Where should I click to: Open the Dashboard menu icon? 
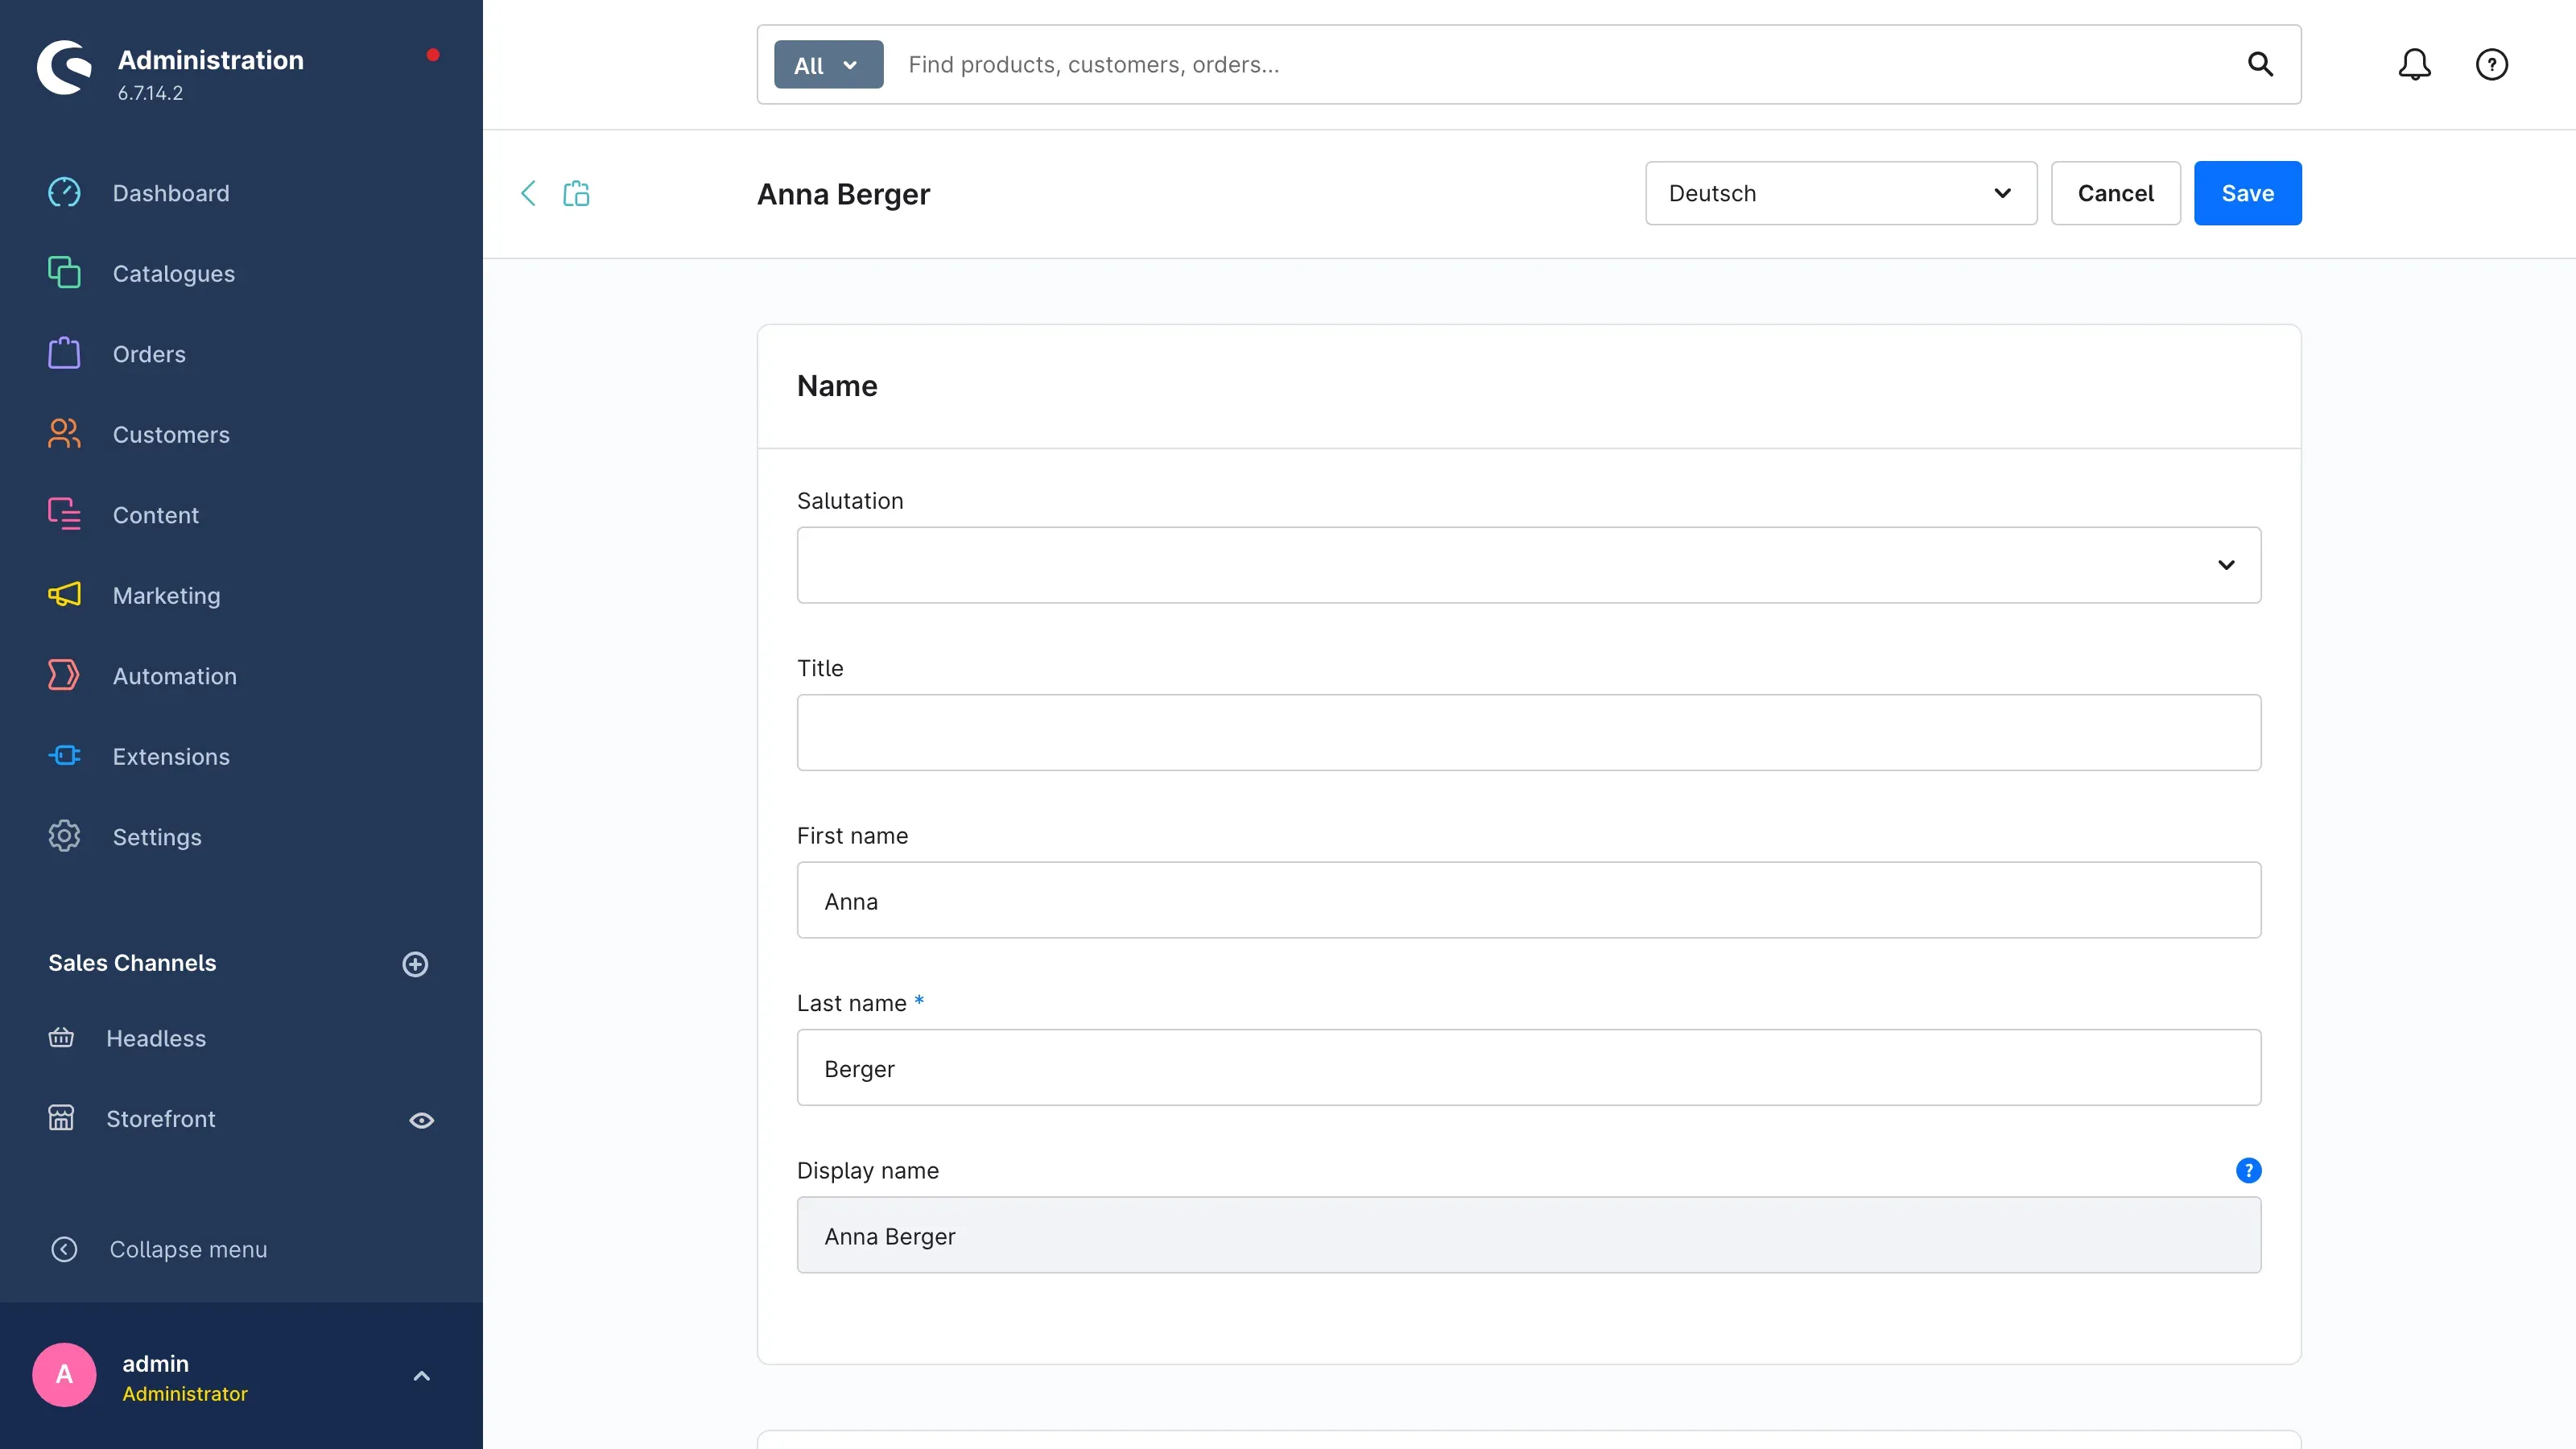(x=64, y=192)
